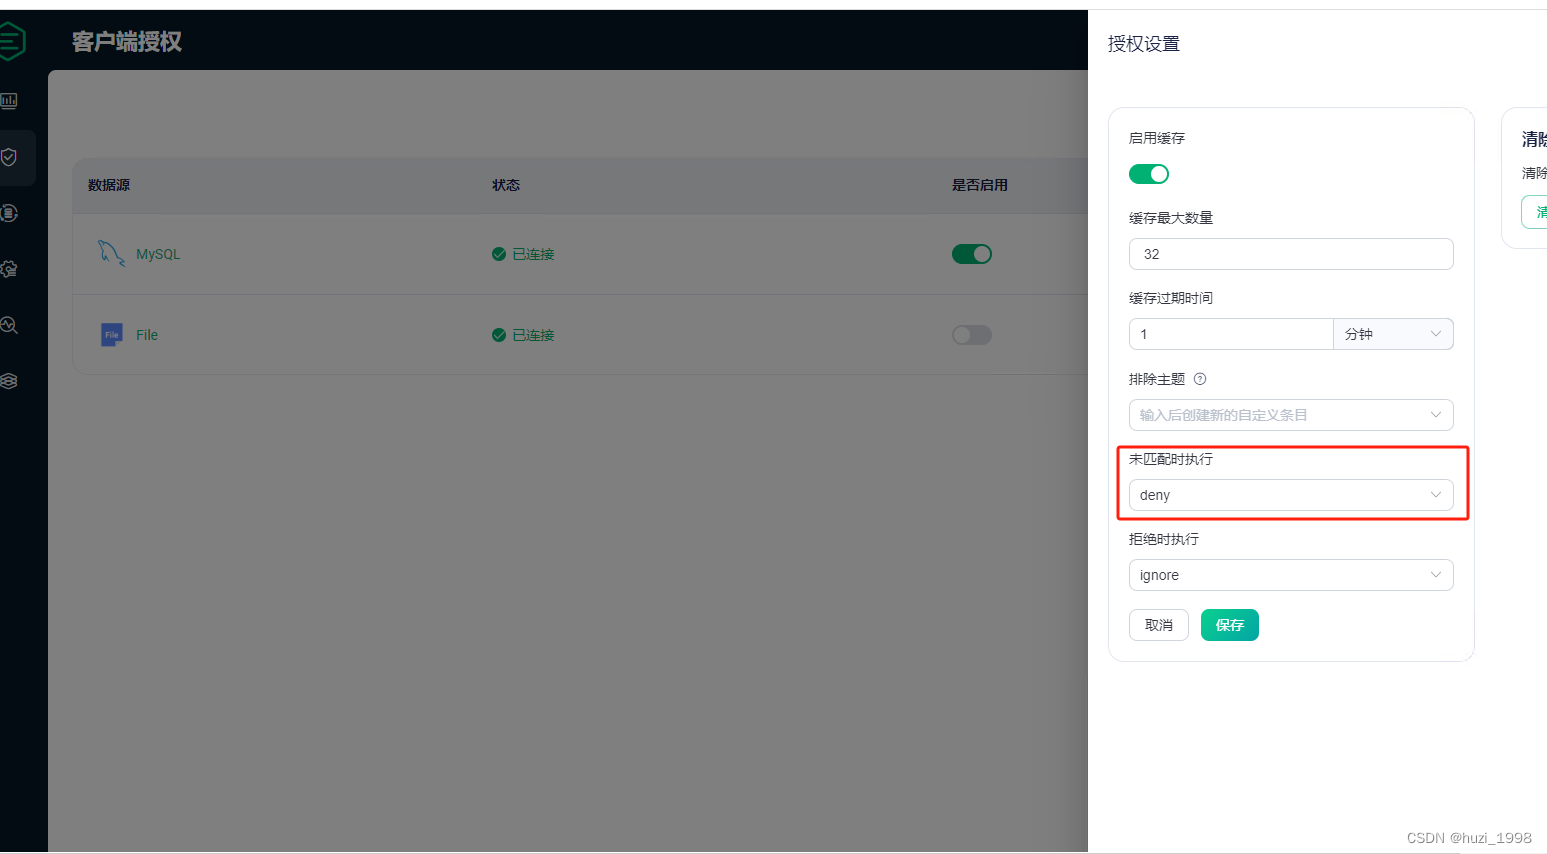Click File row 已连接 status text

coord(533,335)
